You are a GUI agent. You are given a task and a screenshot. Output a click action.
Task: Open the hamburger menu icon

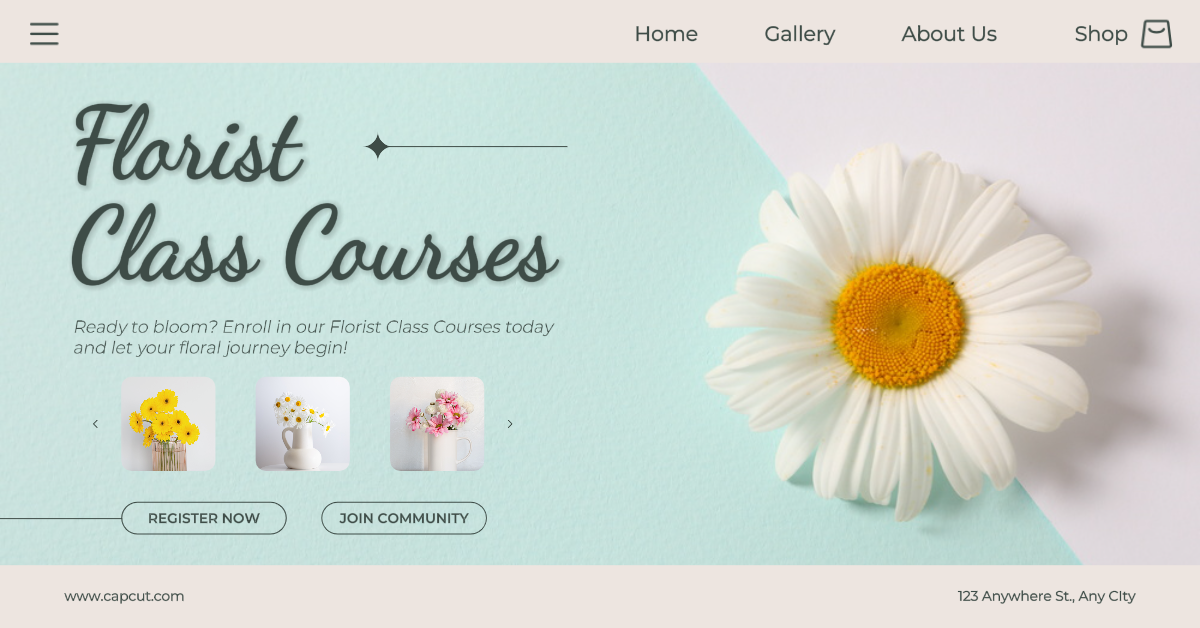44,34
